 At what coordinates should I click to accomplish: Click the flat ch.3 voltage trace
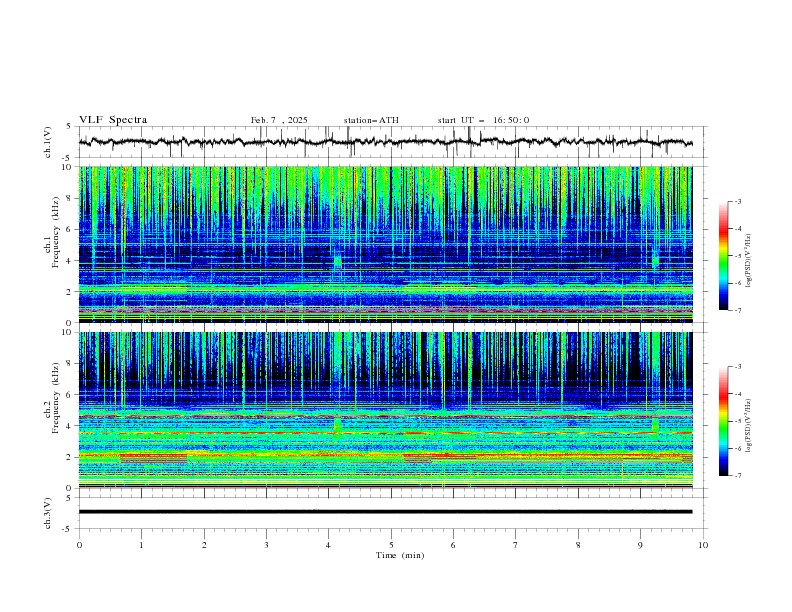coord(385,512)
